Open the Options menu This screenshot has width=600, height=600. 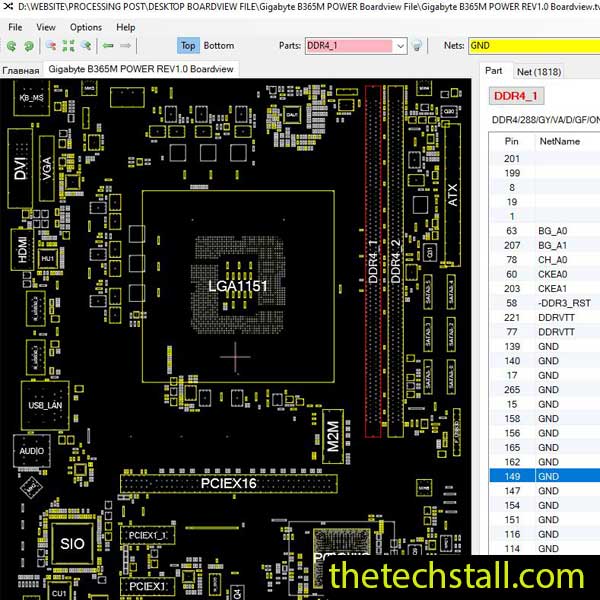point(86,27)
